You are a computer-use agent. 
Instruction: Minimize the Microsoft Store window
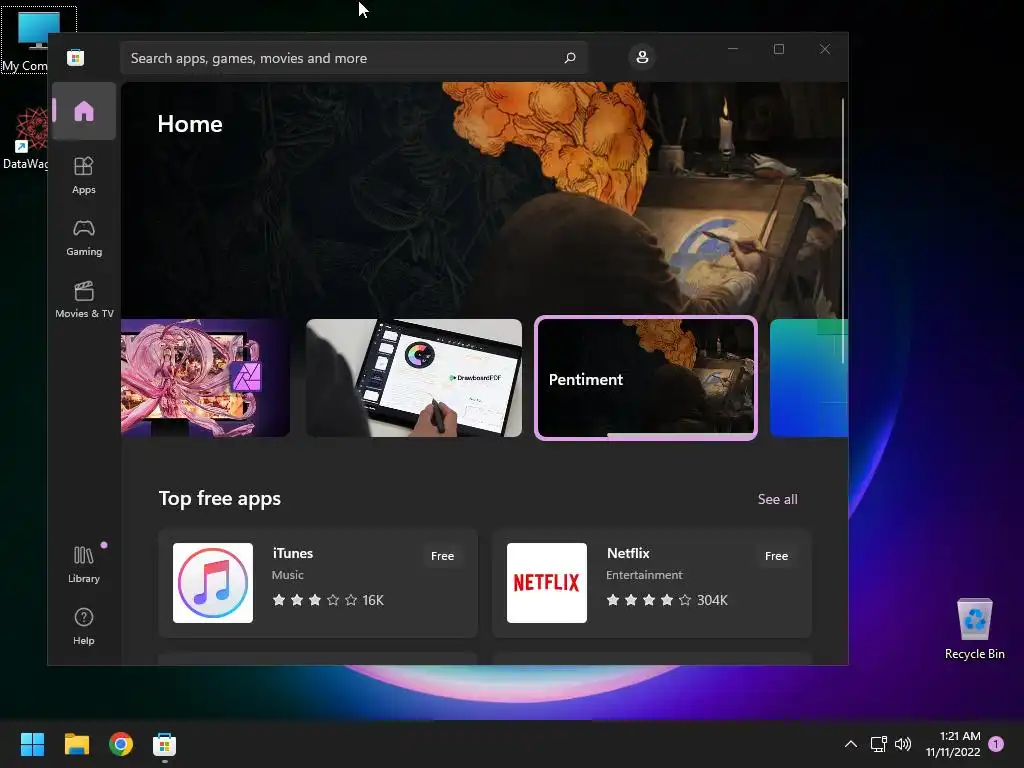(x=733, y=49)
